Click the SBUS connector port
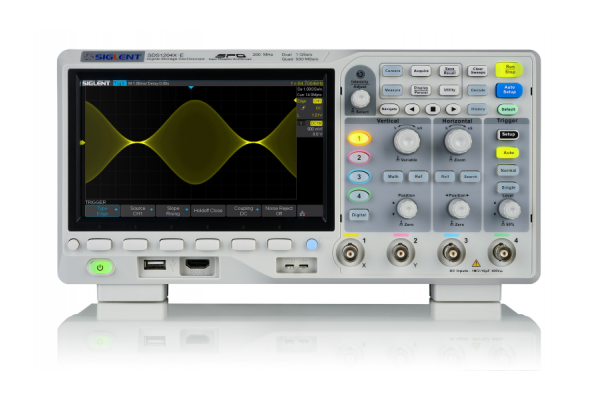 (x=197, y=264)
